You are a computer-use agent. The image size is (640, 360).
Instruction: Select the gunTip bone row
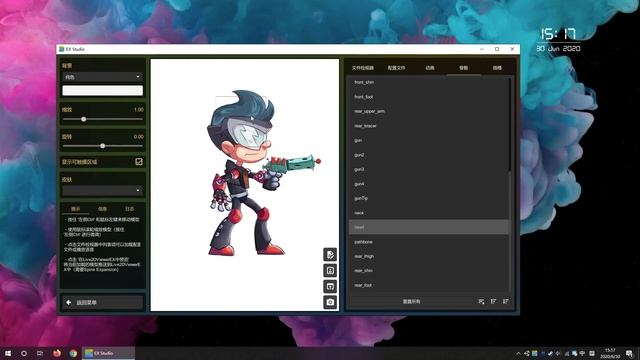[x=429, y=198]
